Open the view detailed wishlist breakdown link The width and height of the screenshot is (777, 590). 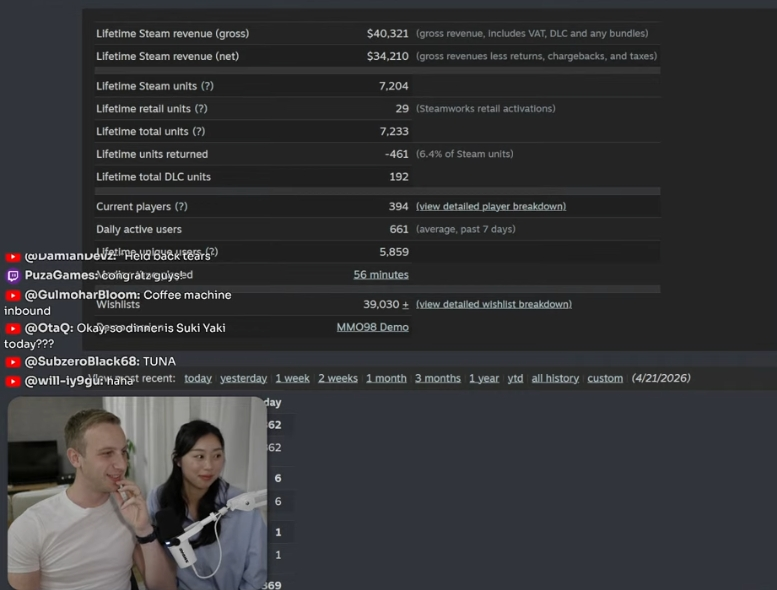coord(494,304)
